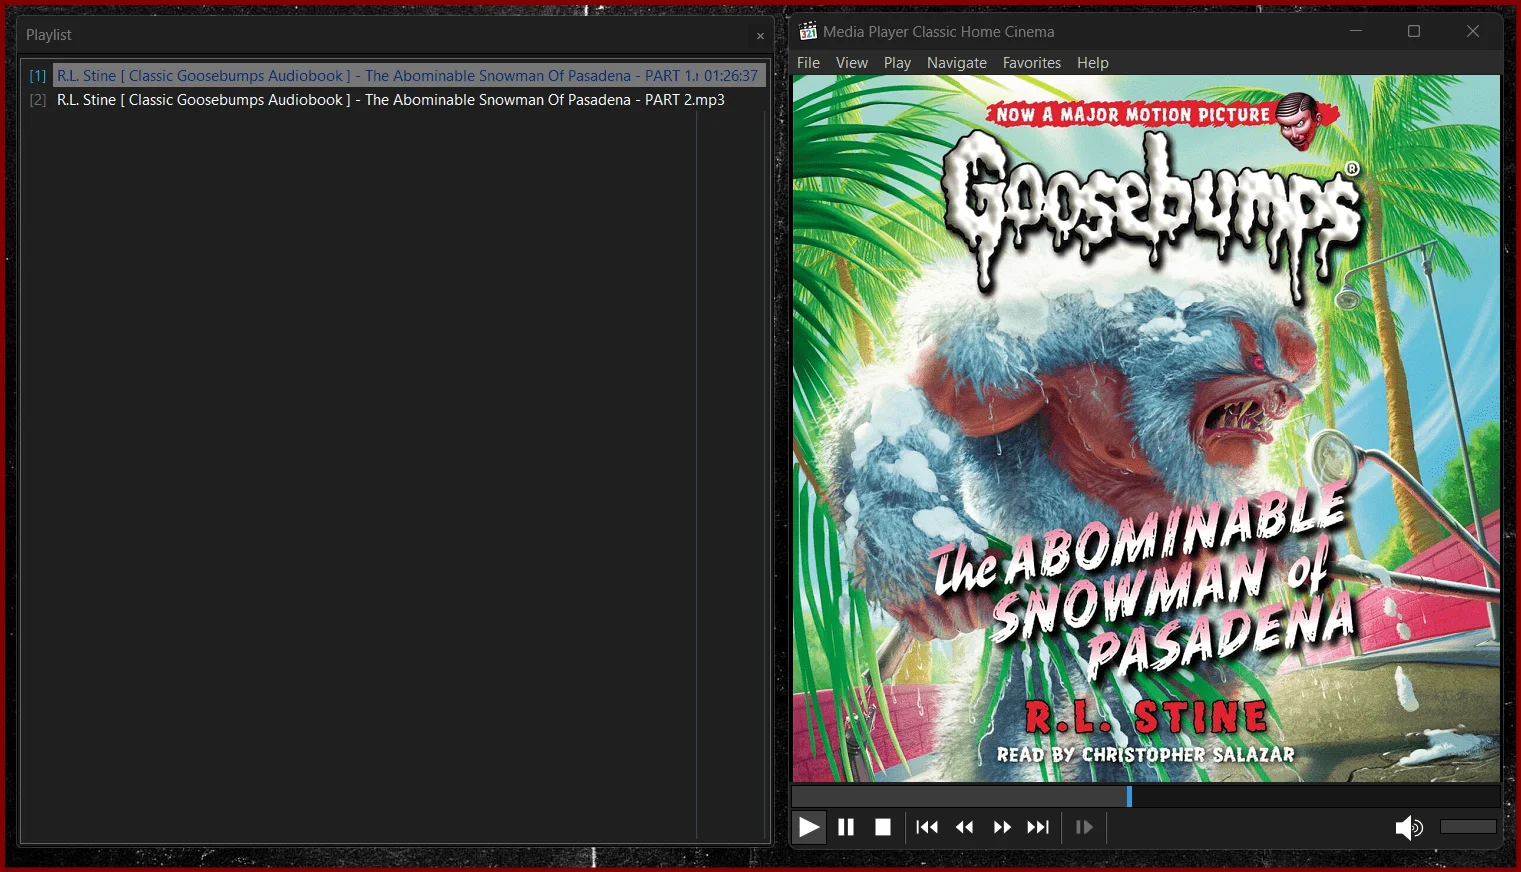Skip to the next track
The image size is (1521, 872).
pos(1039,827)
